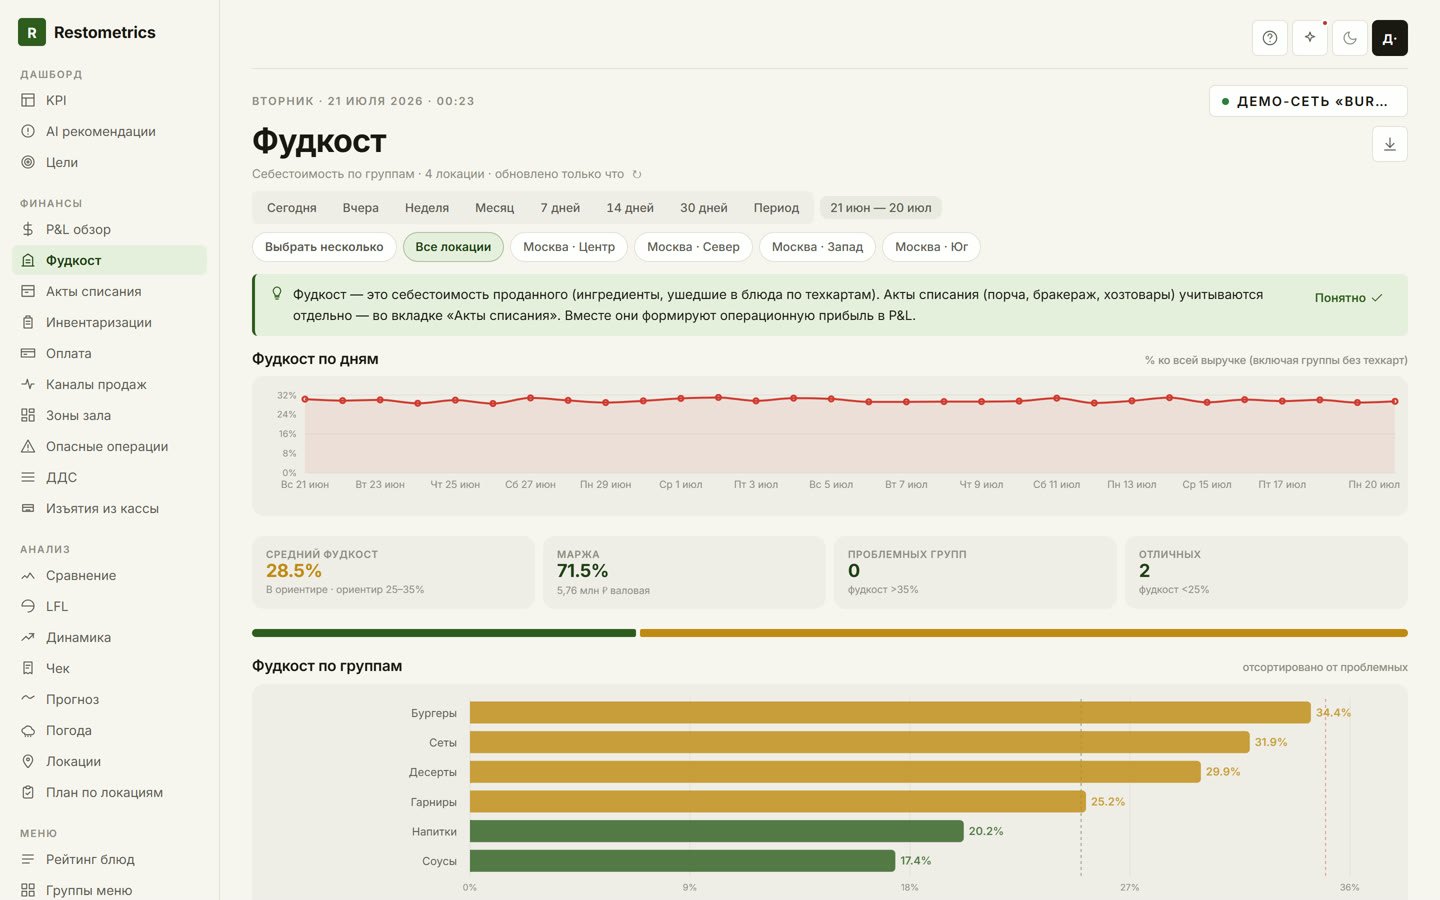
Task: Open Сравнение in the Анализ section
Action: tap(110, 575)
